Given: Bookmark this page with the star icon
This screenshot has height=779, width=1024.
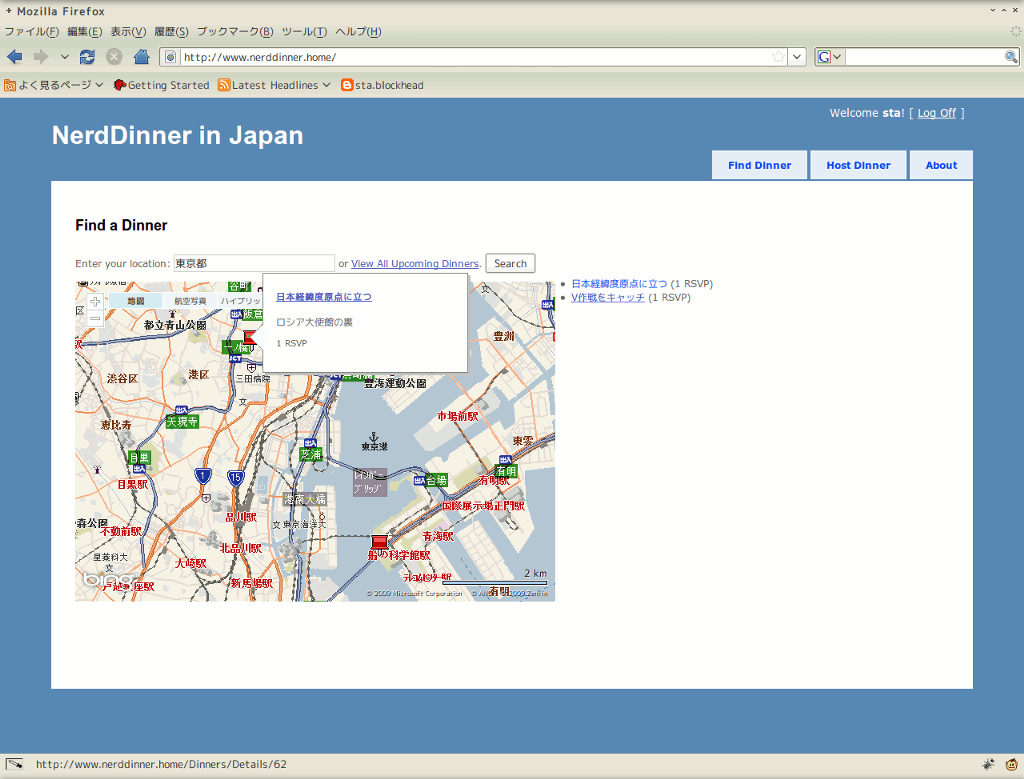Looking at the screenshot, I should 778,57.
